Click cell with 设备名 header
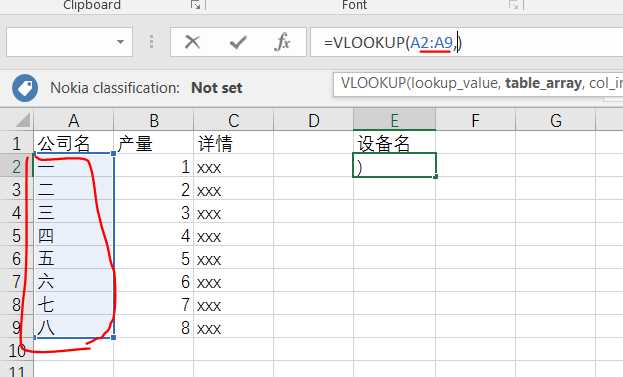The width and height of the screenshot is (623, 377). tap(395, 143)
